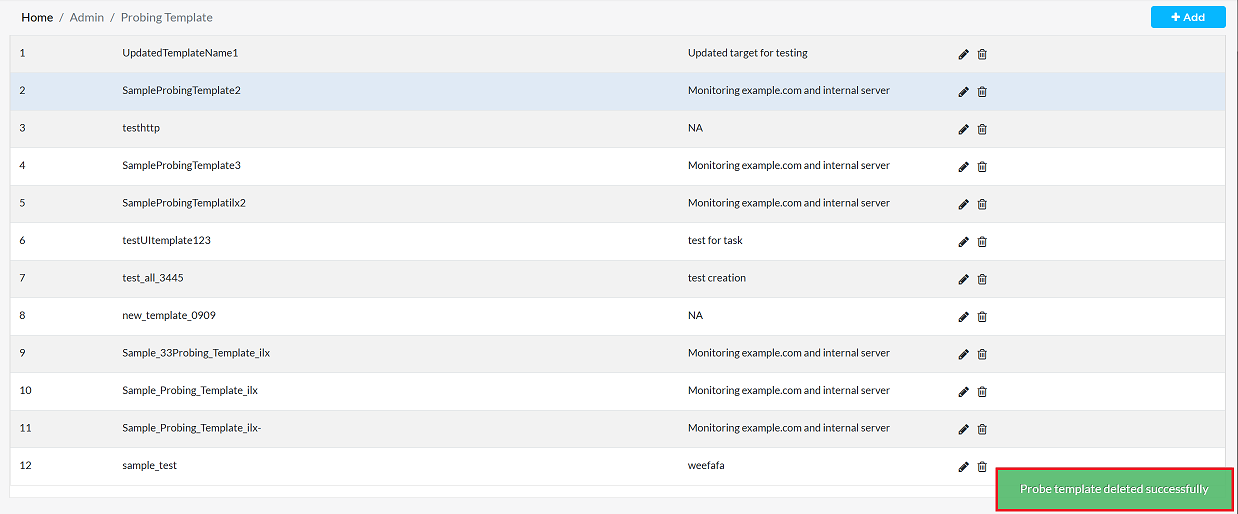The width and height of the screenshot is (1238, 514).
Task: Remove SampleProbingTemplatilx2 using trash icon
Action: tap(982, 204)
